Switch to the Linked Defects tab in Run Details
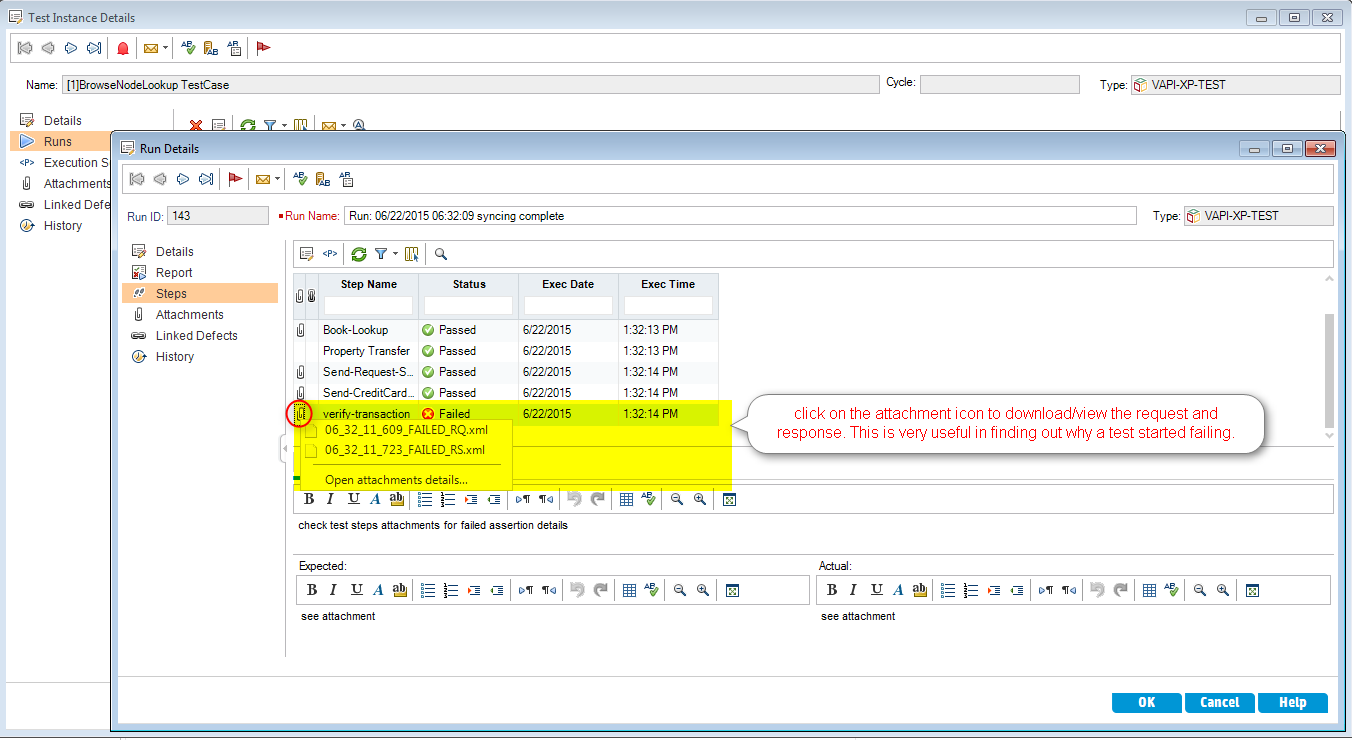 [196, 336]
